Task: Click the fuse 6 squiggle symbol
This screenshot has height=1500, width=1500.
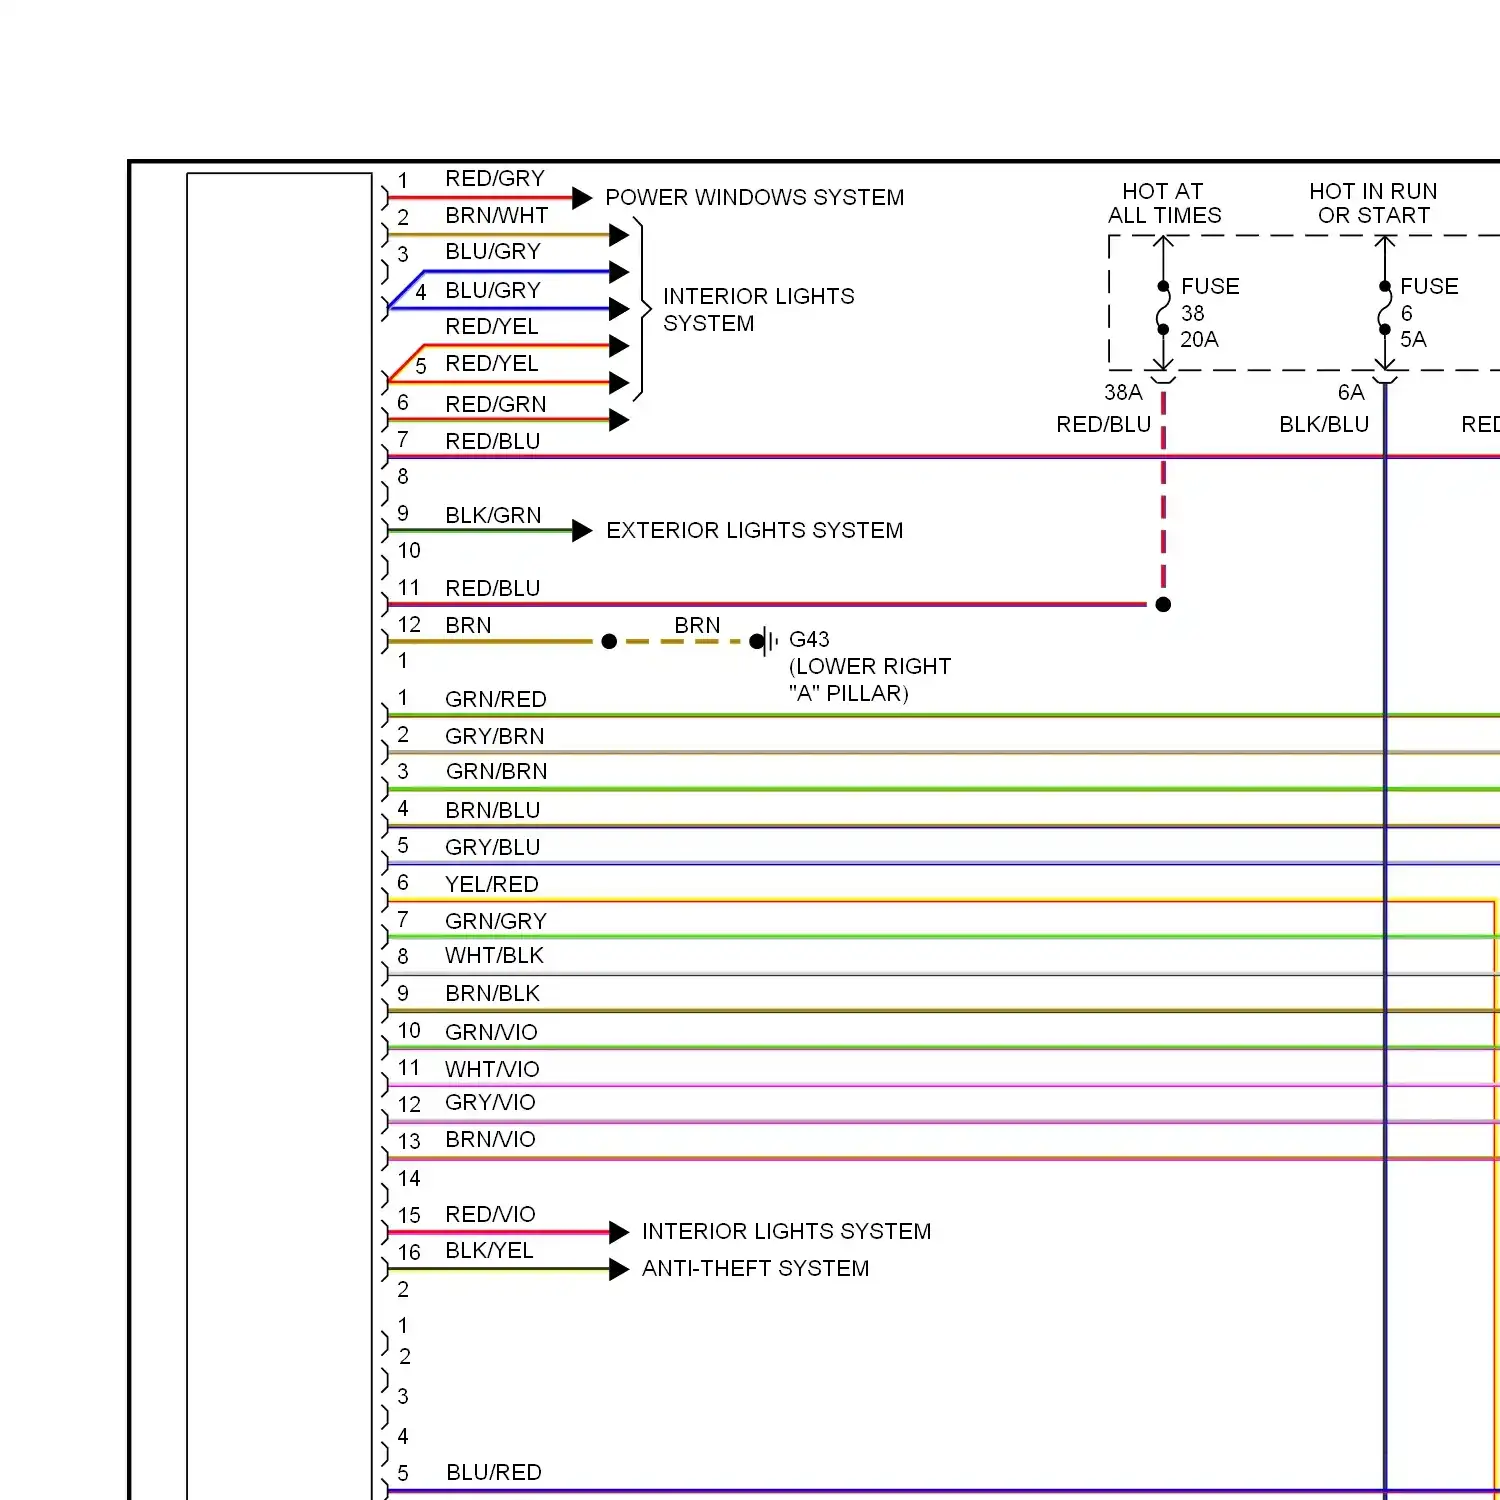Action: 1384,308
